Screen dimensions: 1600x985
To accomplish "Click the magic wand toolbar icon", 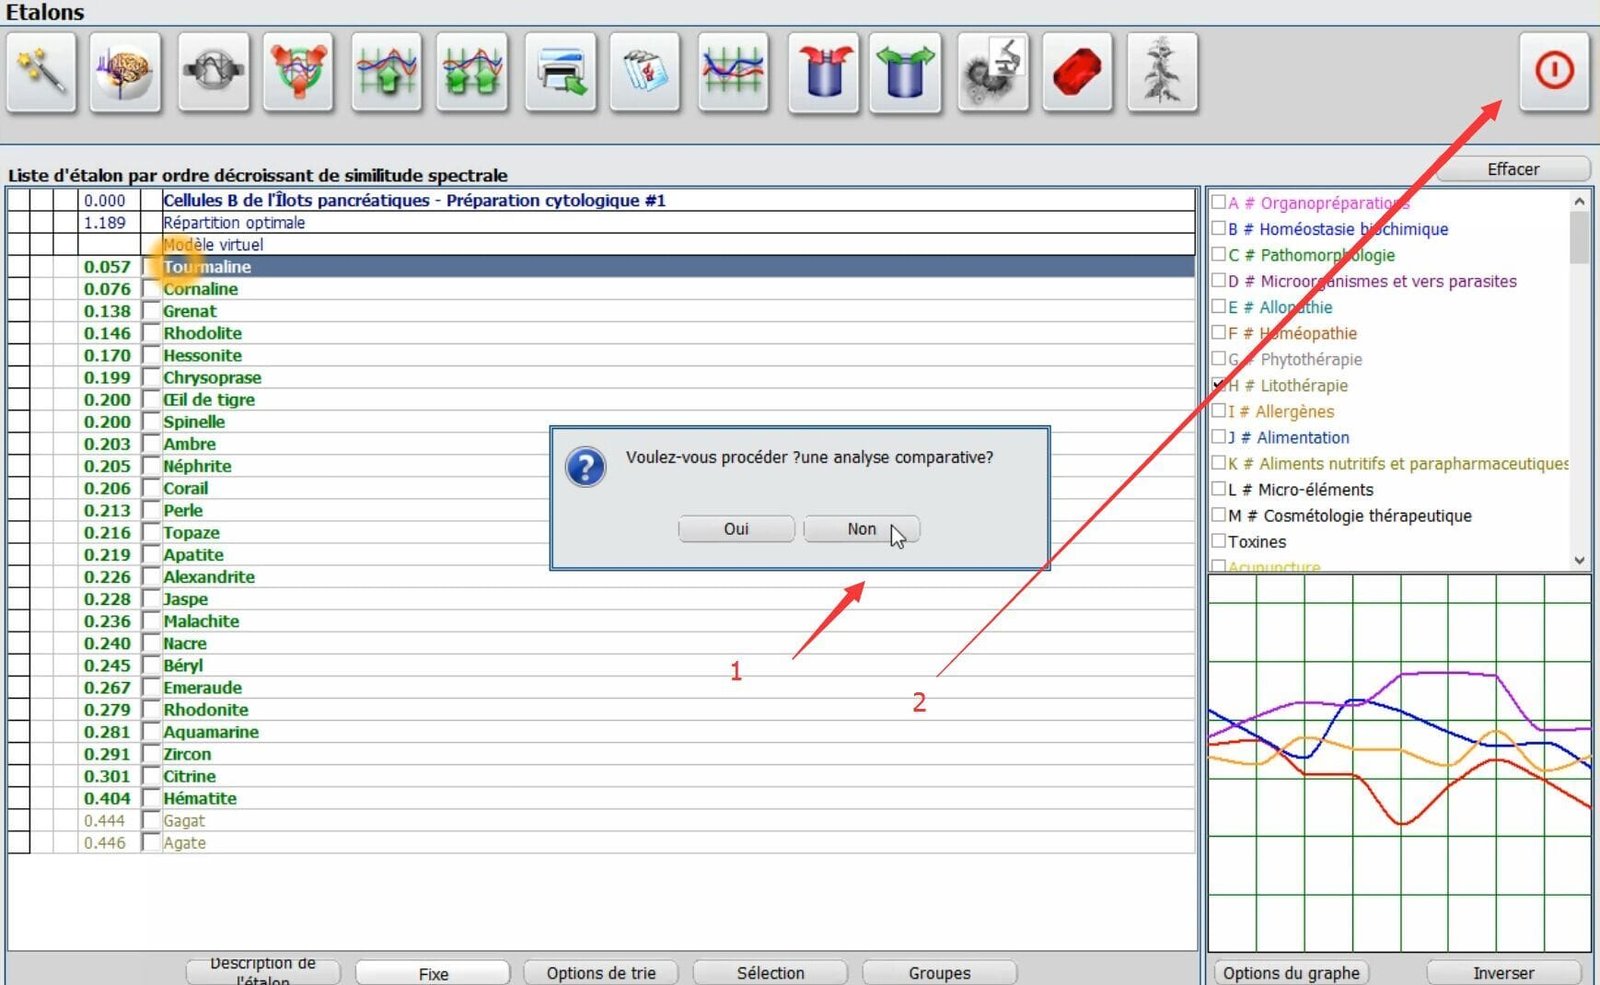I will coord(41,72).
